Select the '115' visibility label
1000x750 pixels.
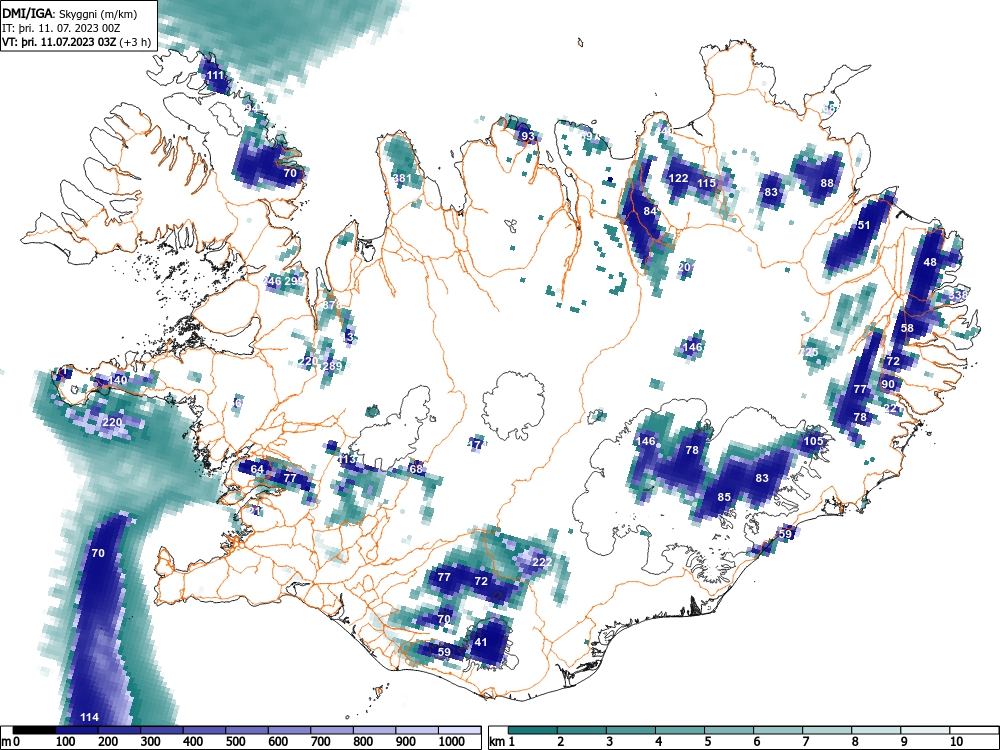[706, 183]
